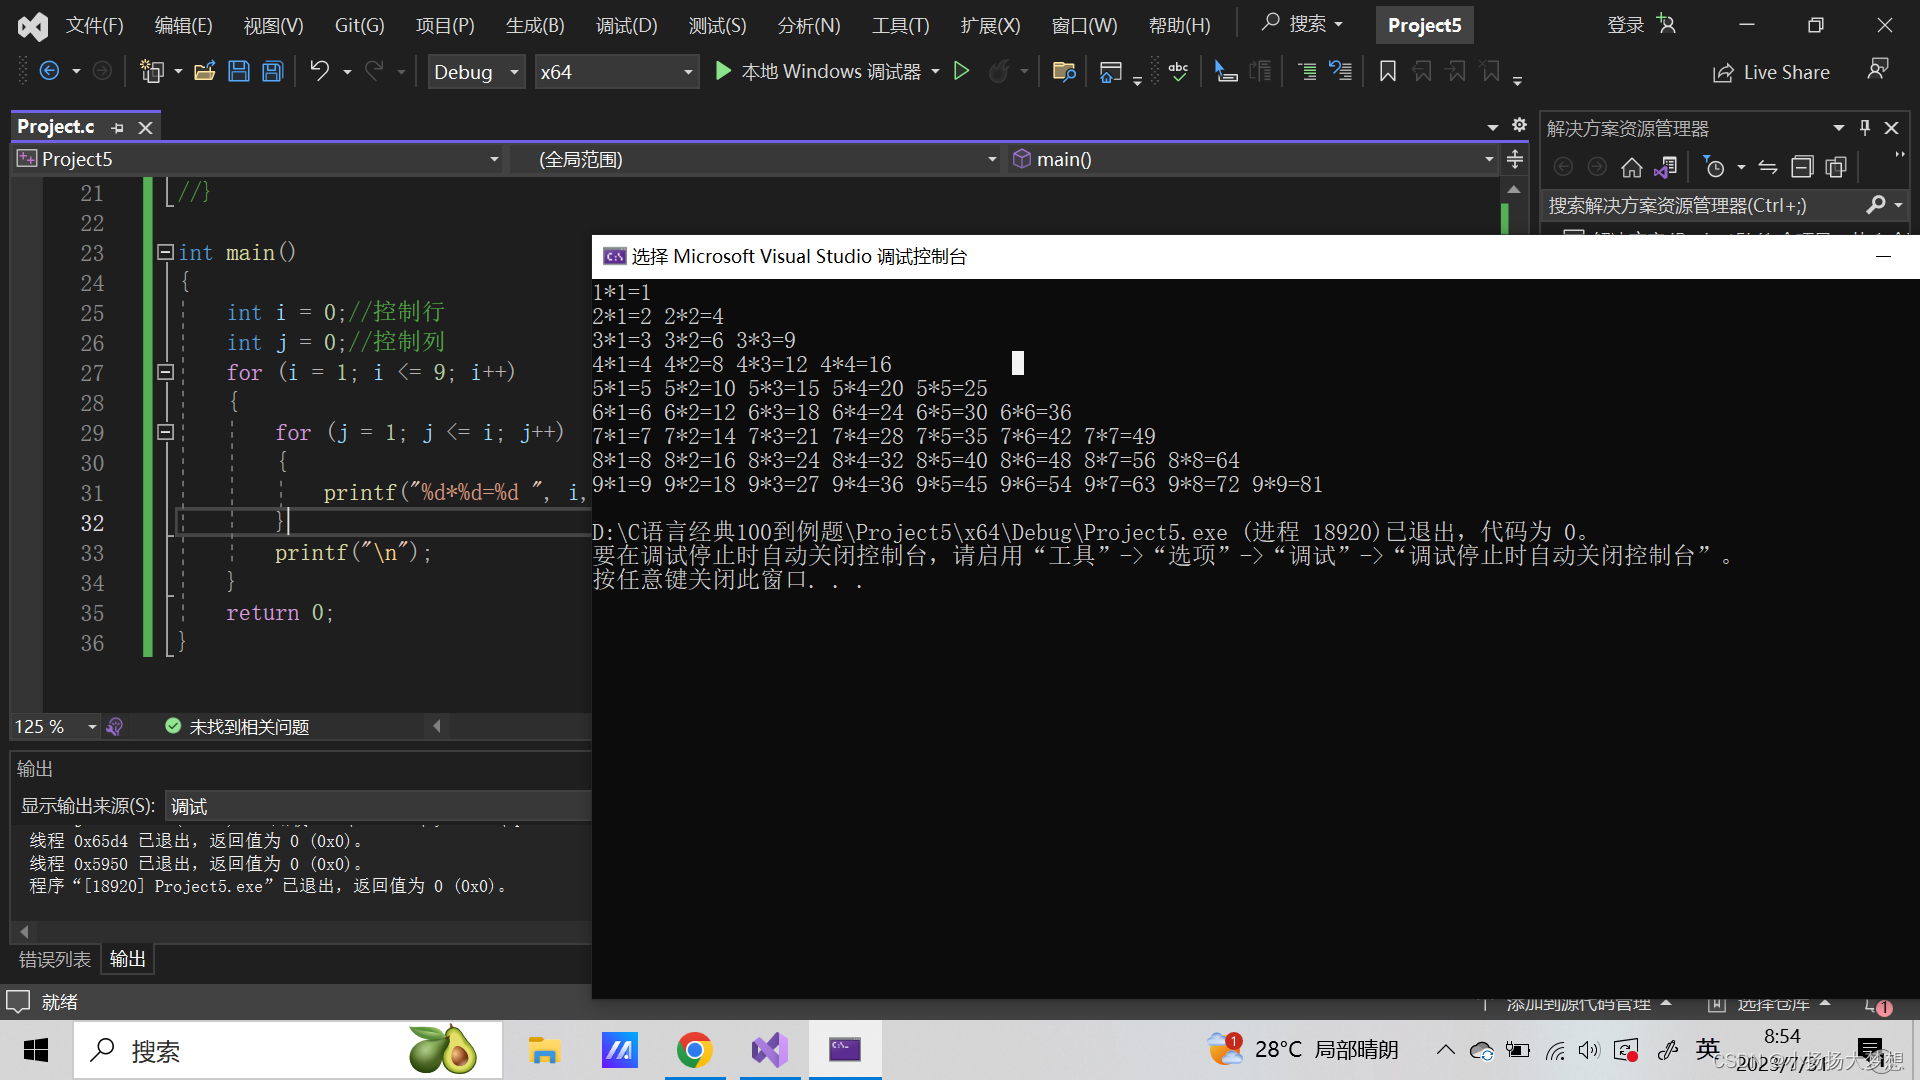Screen dimensions: 1920x1080
Task: Collapse the main() function block
Action: tap(166, 253)
